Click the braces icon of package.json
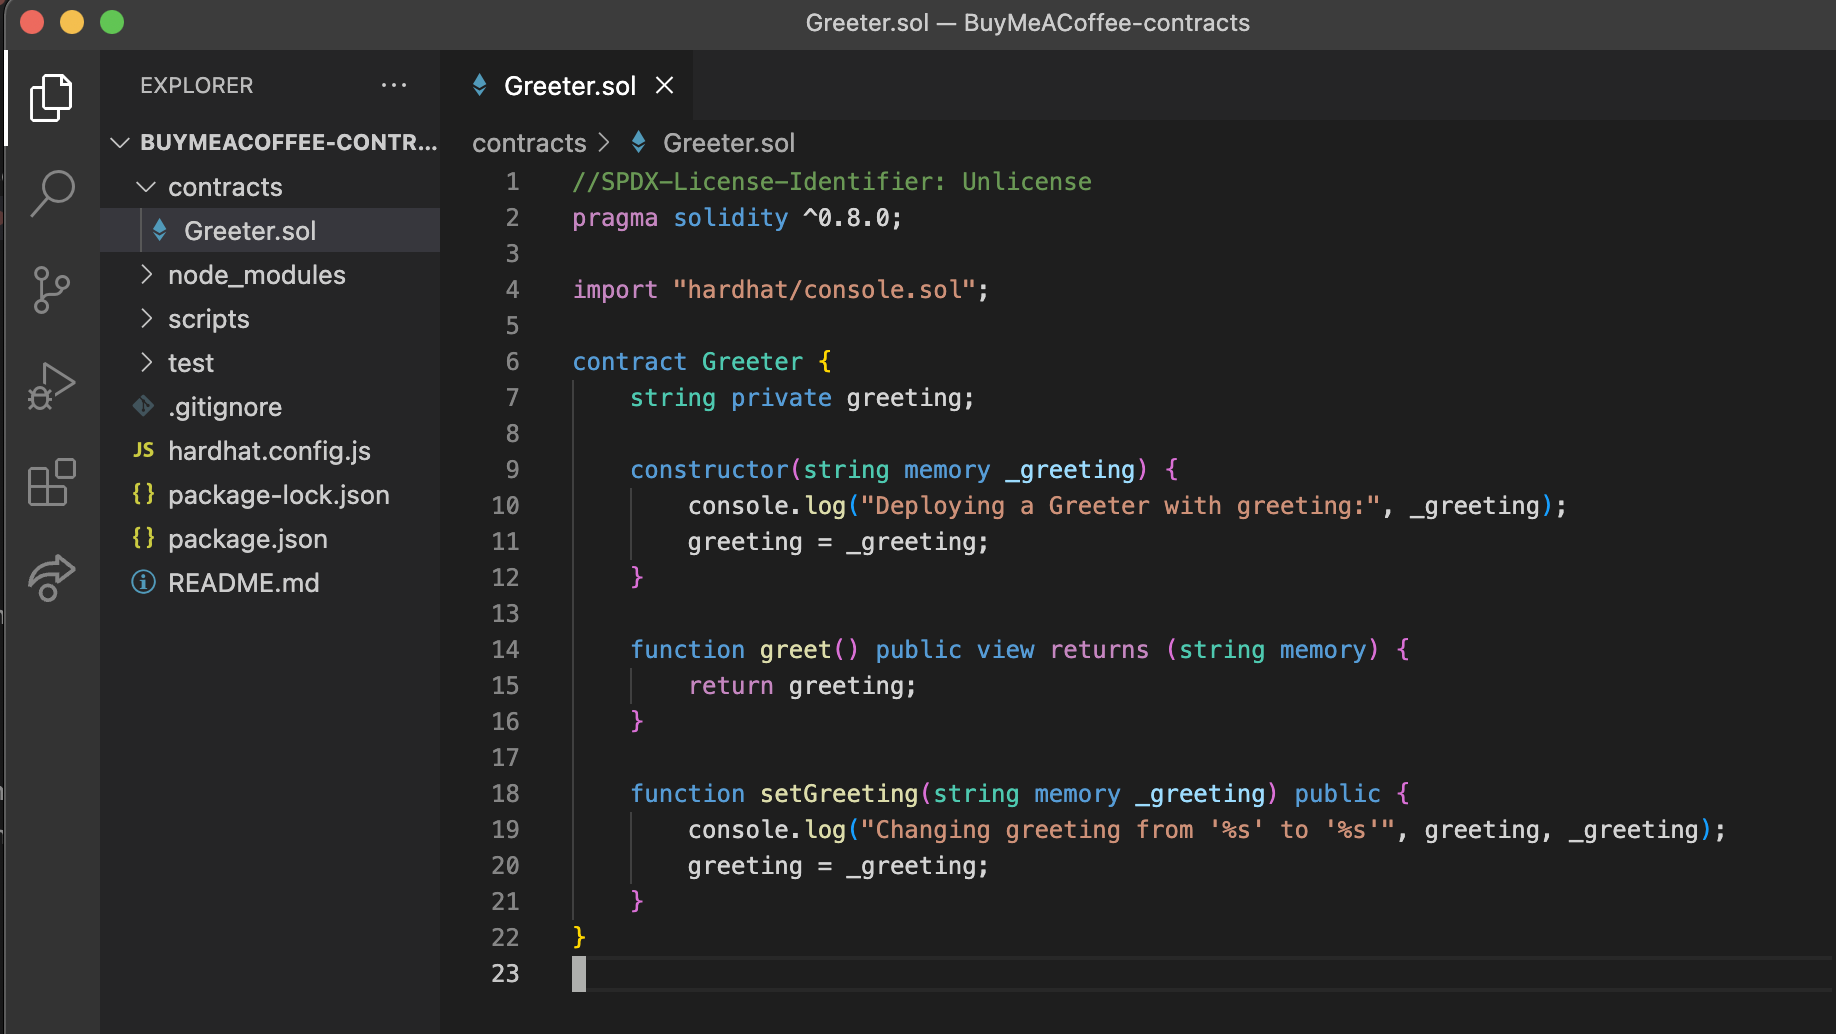Image resolution: width=1836 pixels, height=1034 pixels. (144, 538)
